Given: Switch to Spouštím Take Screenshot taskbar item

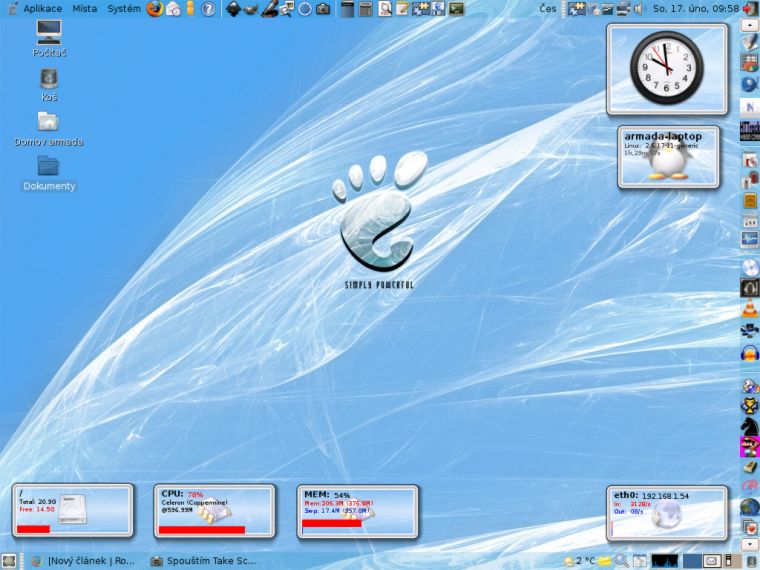Looking at the screenshot, I should tap(203, 561).
